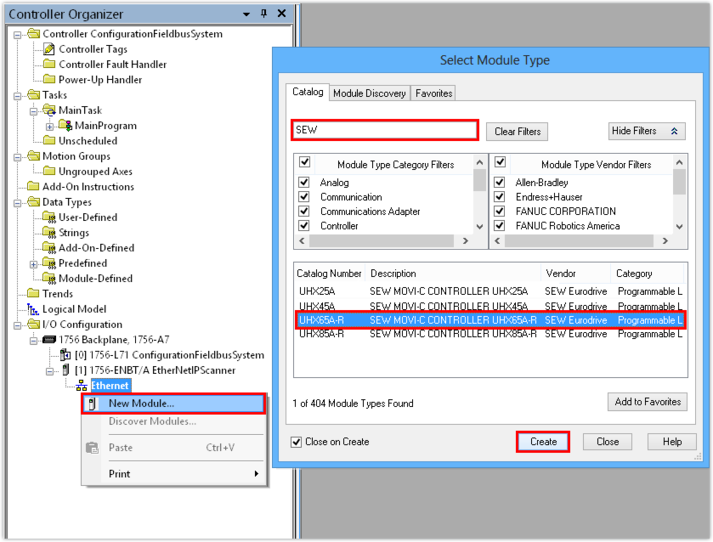Click the MainProgram icon in Tasks
This screenshot has width=713, height=542.
pyautogui.click(x=66, y=126)
